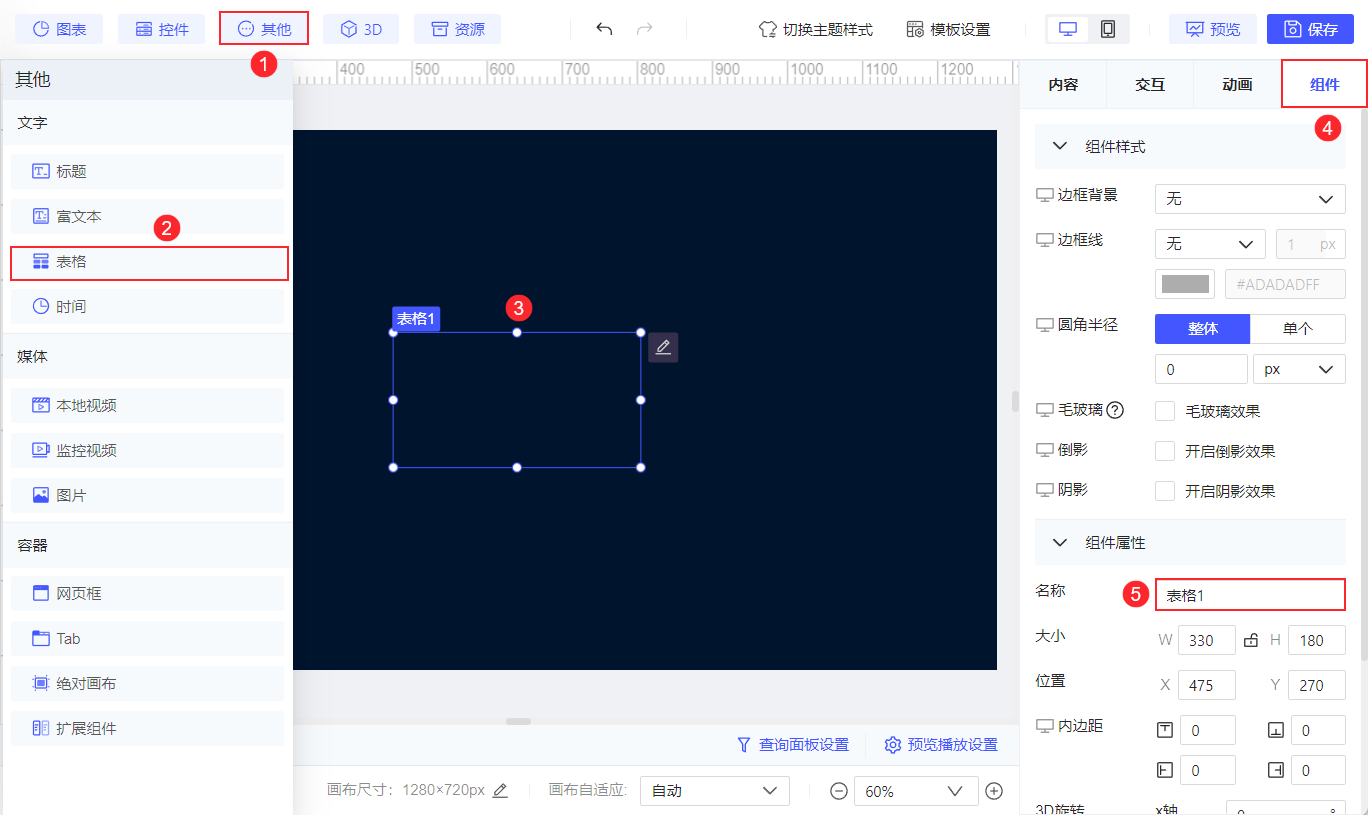This screenshot has width=1368, height=815.
Task: Open the 资源 resources panel
Action: (457, 29)
